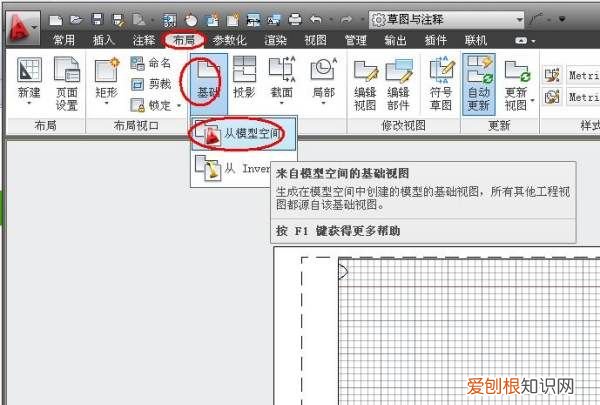Click the 编辑部件 button
This screenshot has height=405, width=600.
point(398,85)
